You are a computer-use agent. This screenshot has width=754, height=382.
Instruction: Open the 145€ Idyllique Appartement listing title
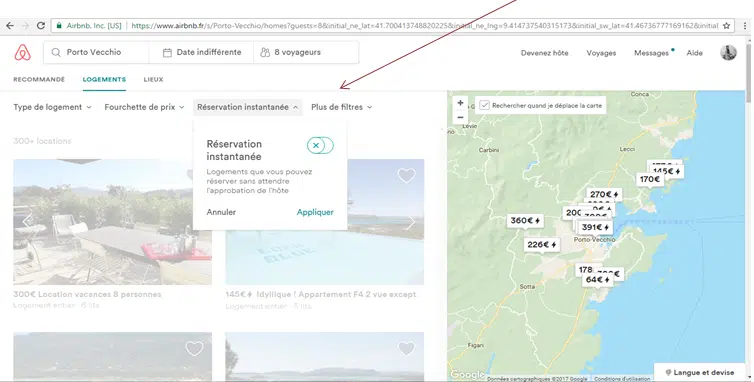(x=321, y=294)
